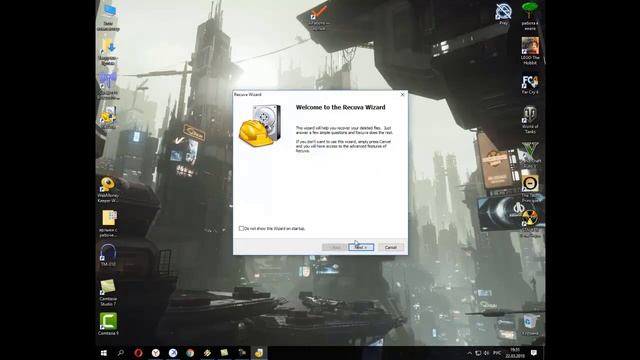The width and height of the screenshot is (640, 360).
Task: Launch World of Tanks shortcut
Action: (x=530, y=120)
